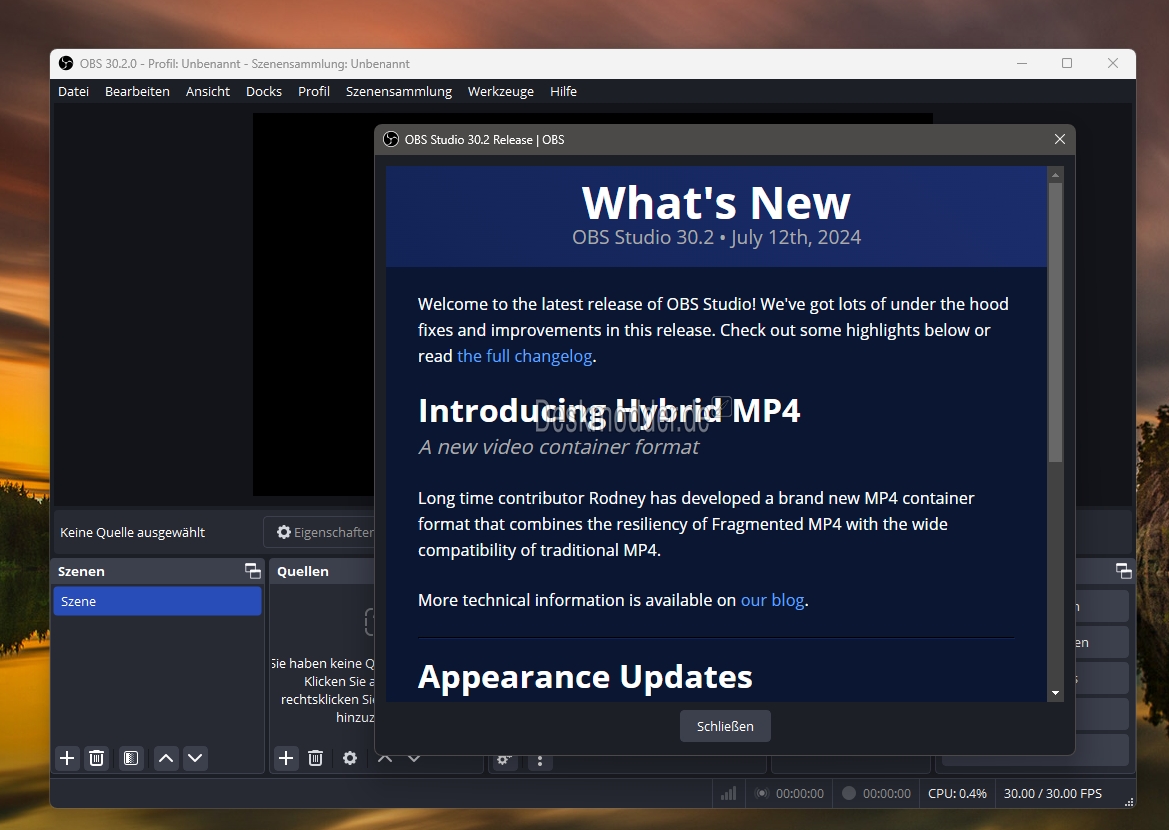
Task: Remove source with the Quellen trash icon
Action: coord(315,758)
